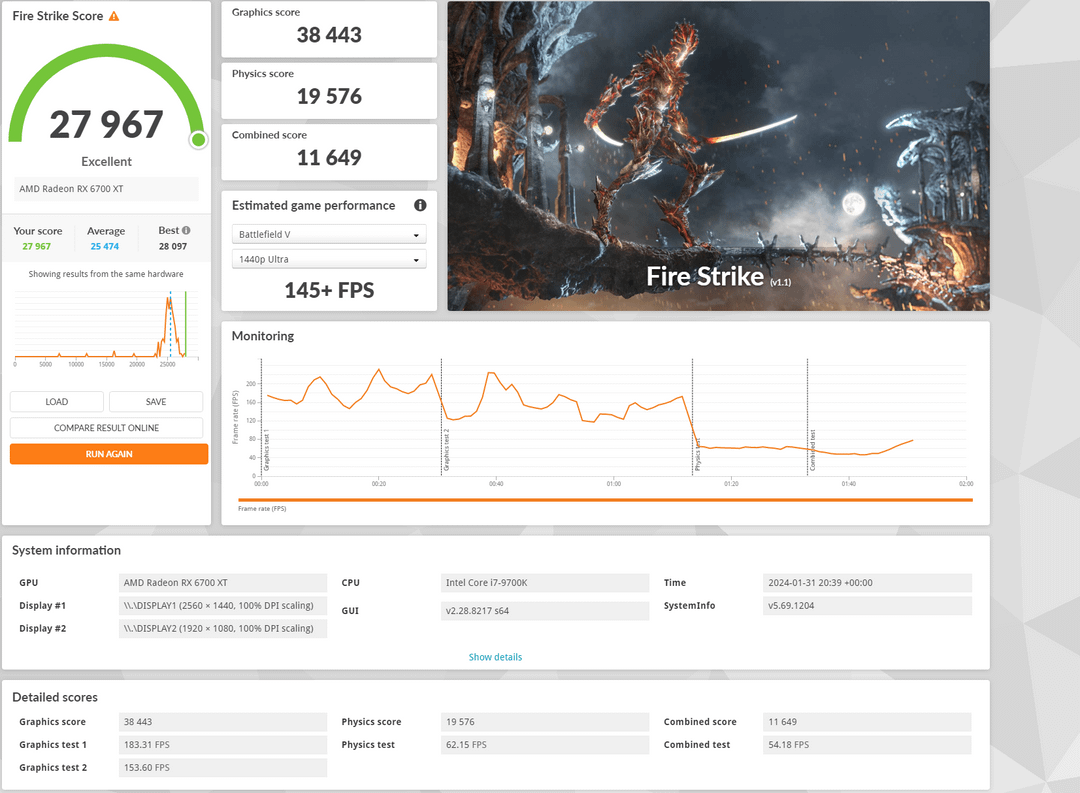
Task: Click Graphics test 2 value 153.60 FPS
Action: [222, 768]
